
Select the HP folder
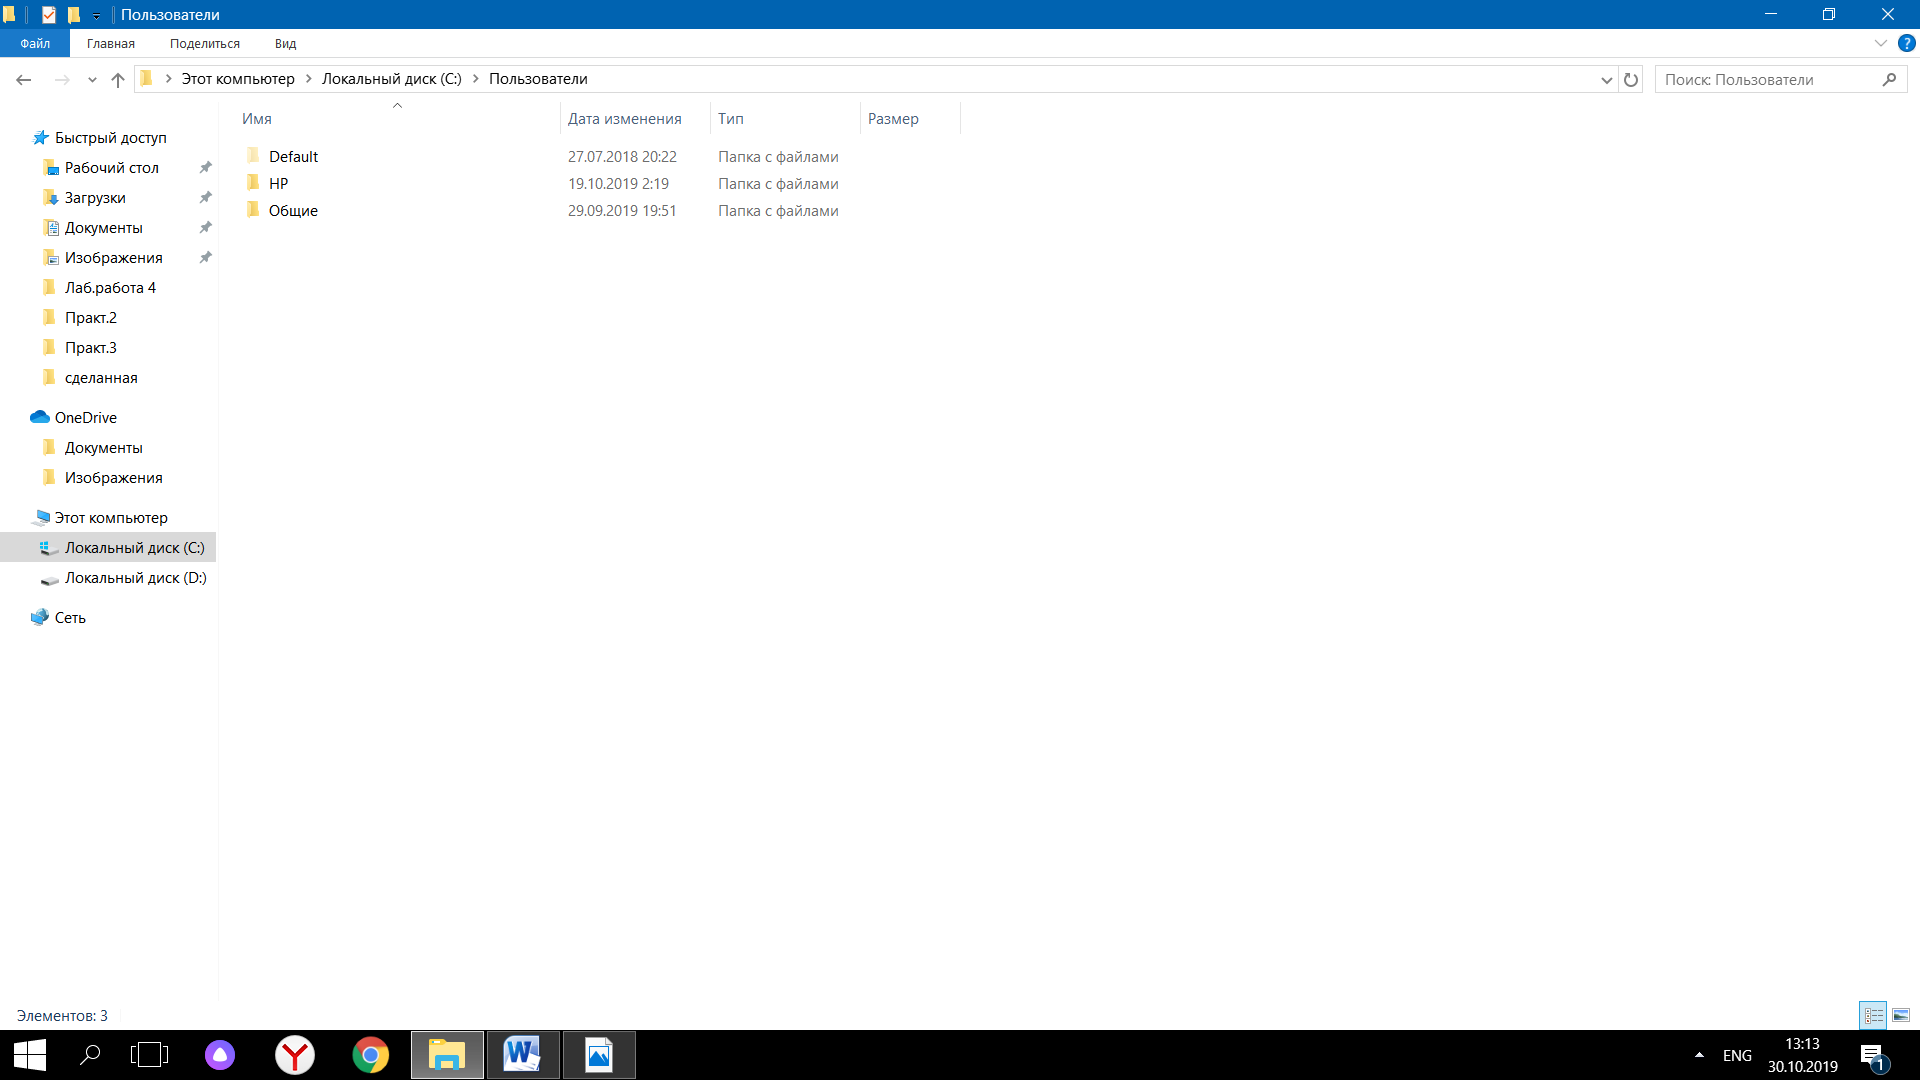[278, 183]
